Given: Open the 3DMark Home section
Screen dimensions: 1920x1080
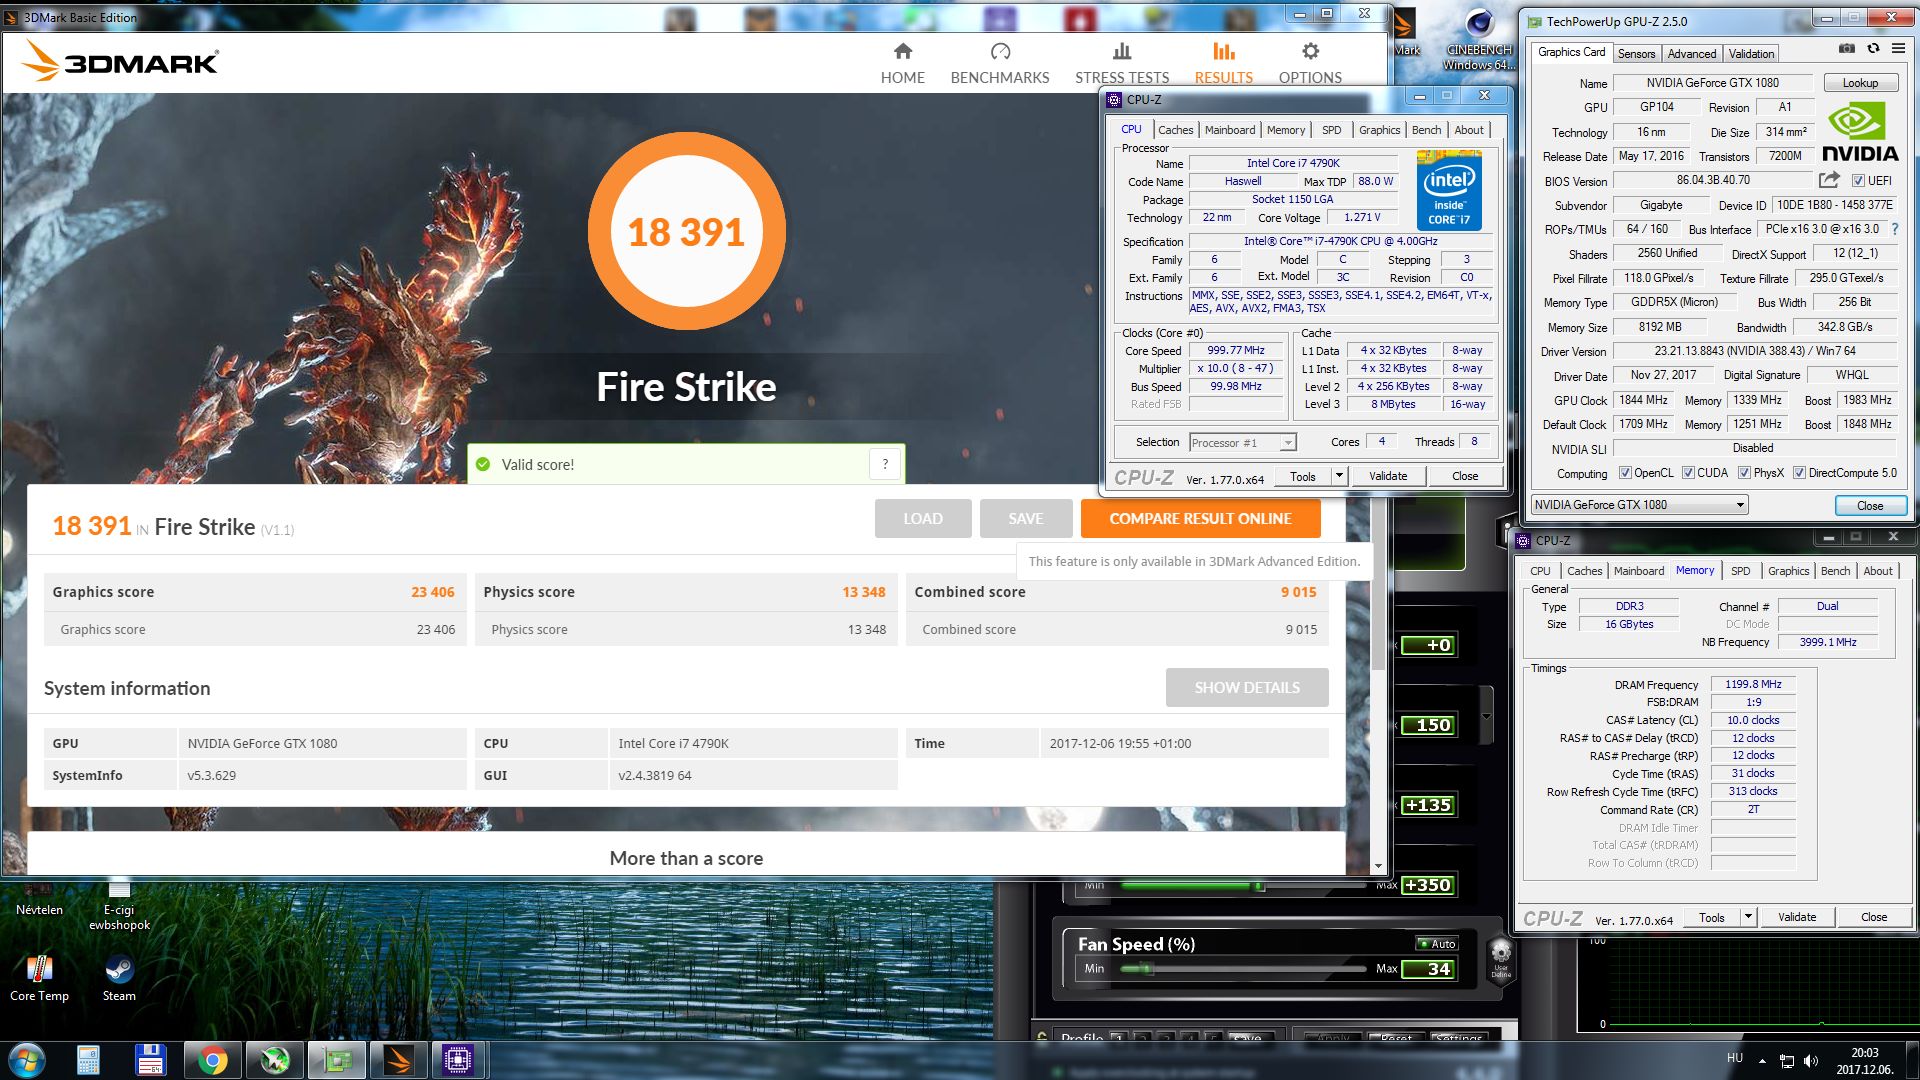Looking at the screenshot, I should click(x=902, y=62).
